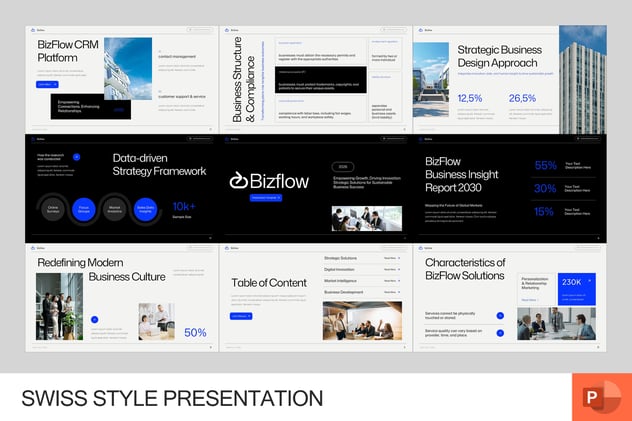Viewport: 632px width, 421px height.
Task: Click the '15%' statistic
Action: (x=544, y=212)
